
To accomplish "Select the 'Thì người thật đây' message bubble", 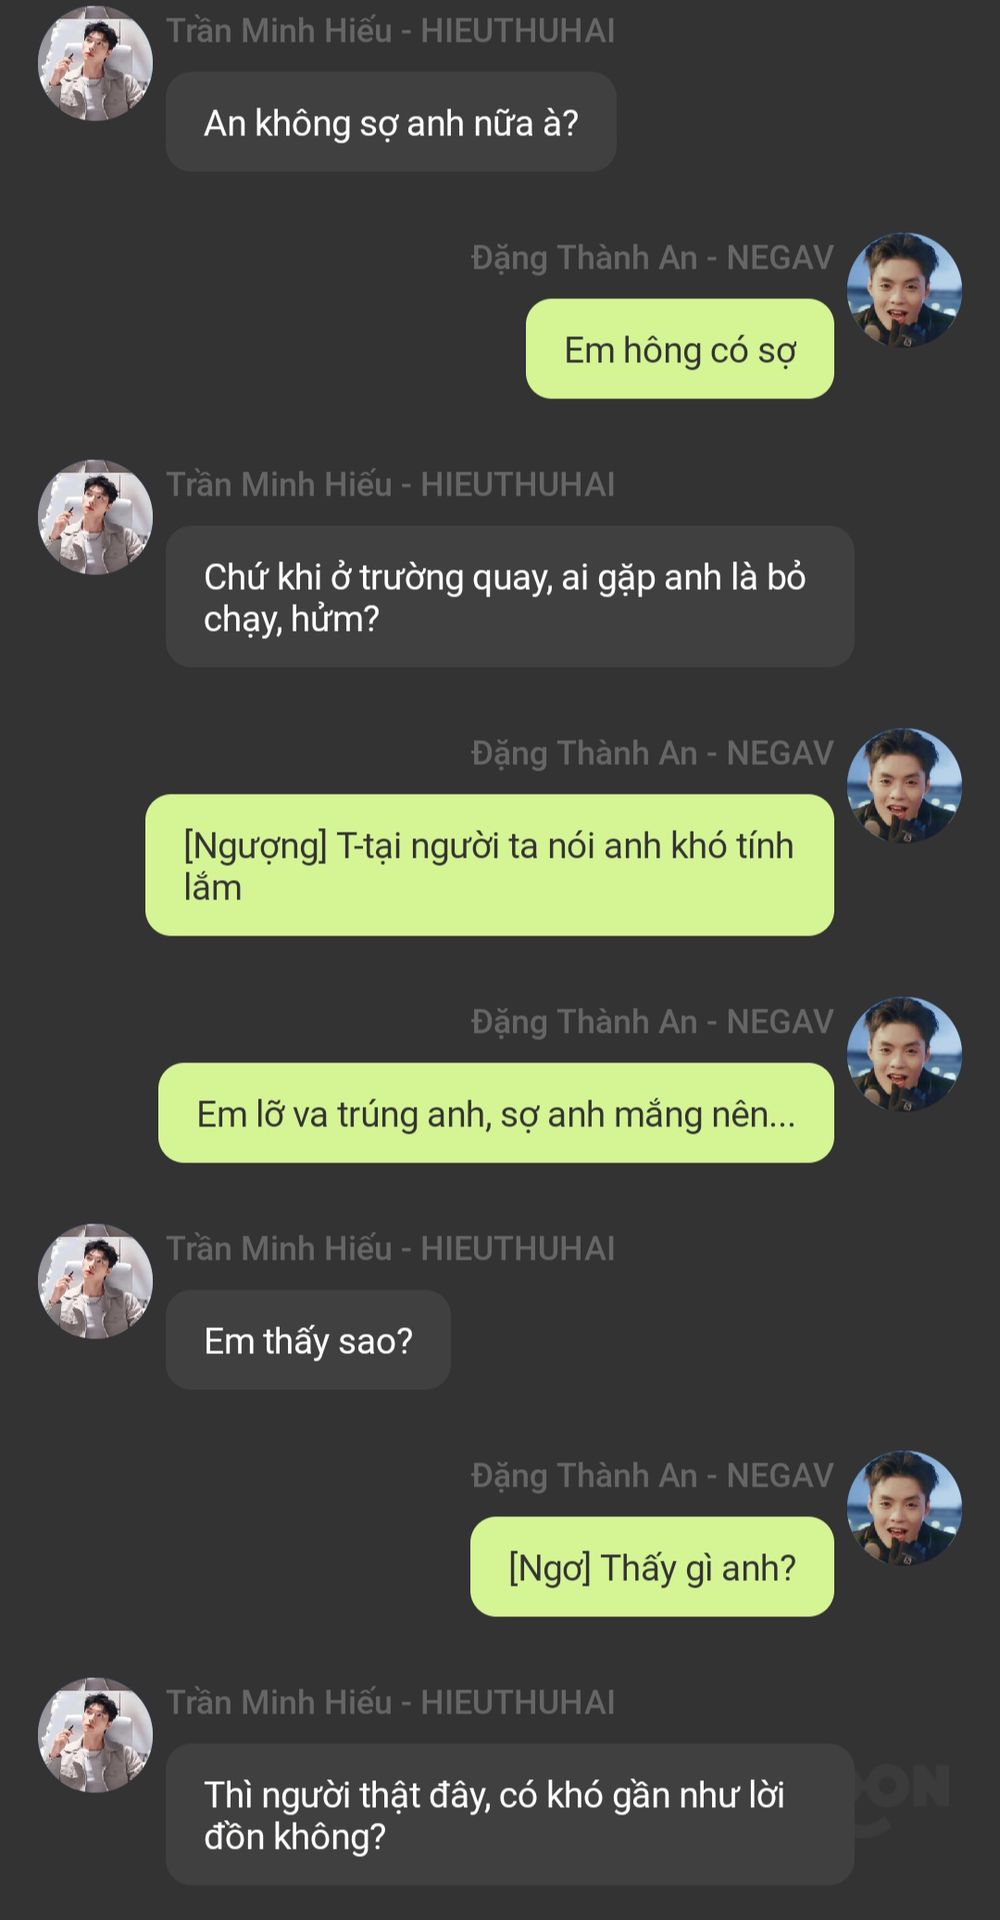I will coord(510,1815).
